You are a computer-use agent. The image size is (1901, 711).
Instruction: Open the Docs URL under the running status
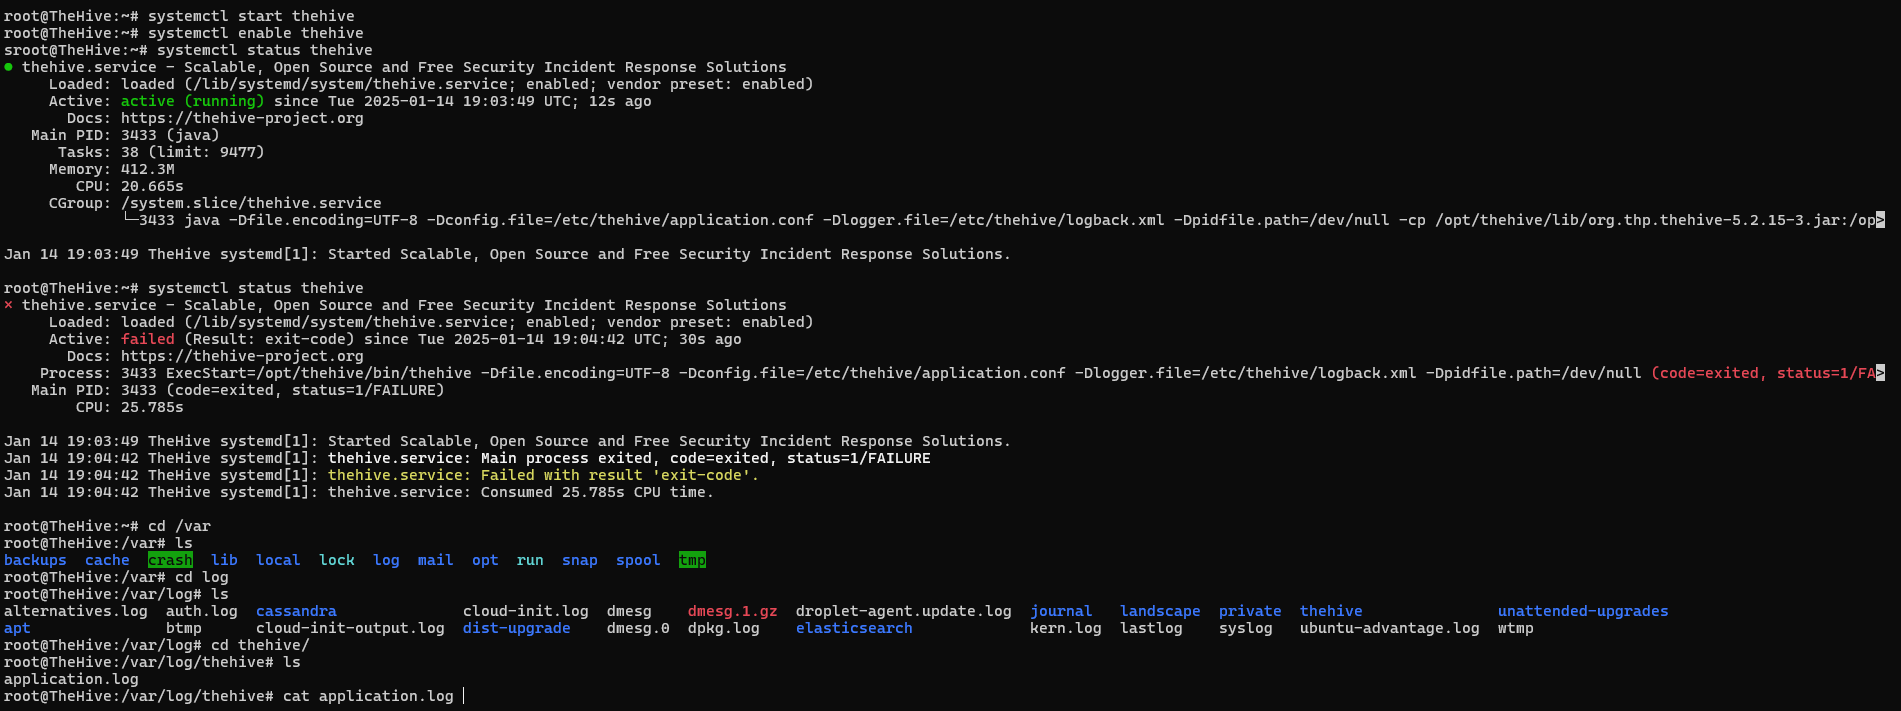click(x=242, y=118)
